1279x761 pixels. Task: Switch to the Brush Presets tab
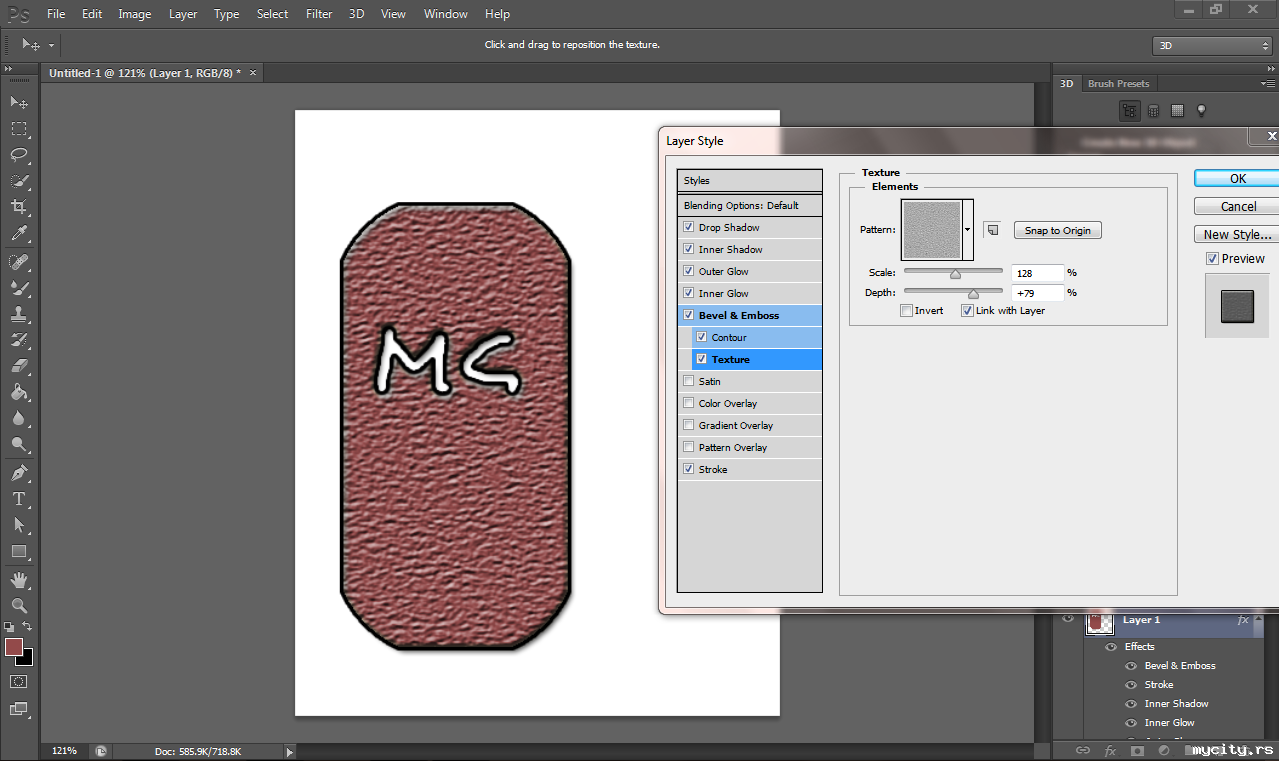pyautogui.click(x=1118, y=84)
